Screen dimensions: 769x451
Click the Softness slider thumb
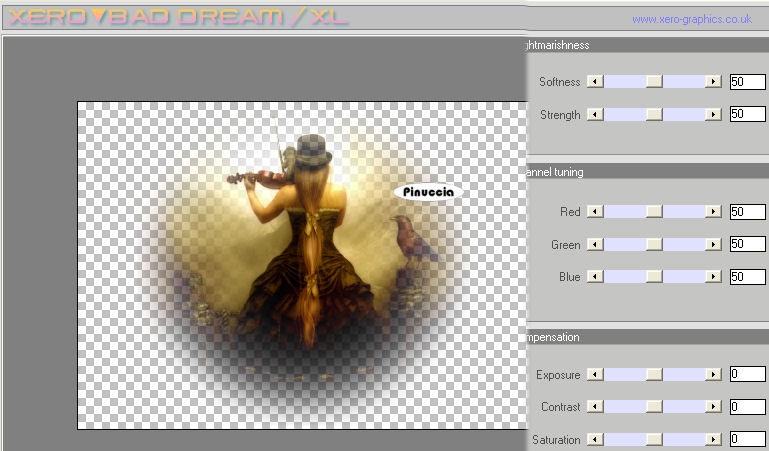[654, 81]
